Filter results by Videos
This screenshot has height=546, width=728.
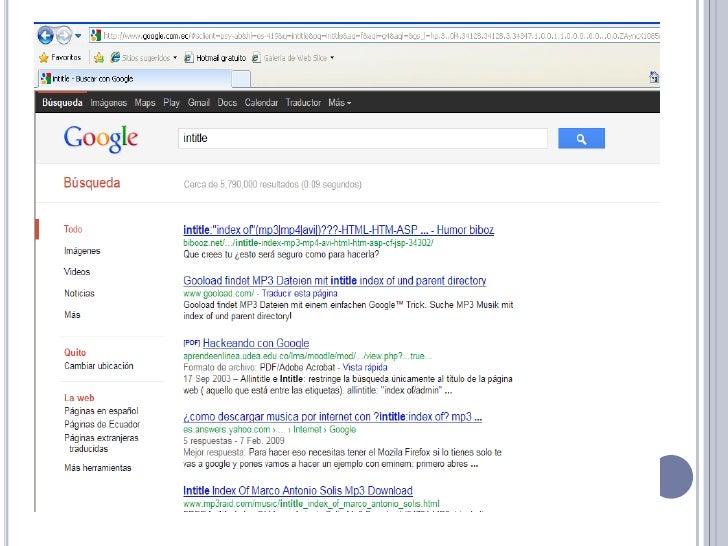77,272
